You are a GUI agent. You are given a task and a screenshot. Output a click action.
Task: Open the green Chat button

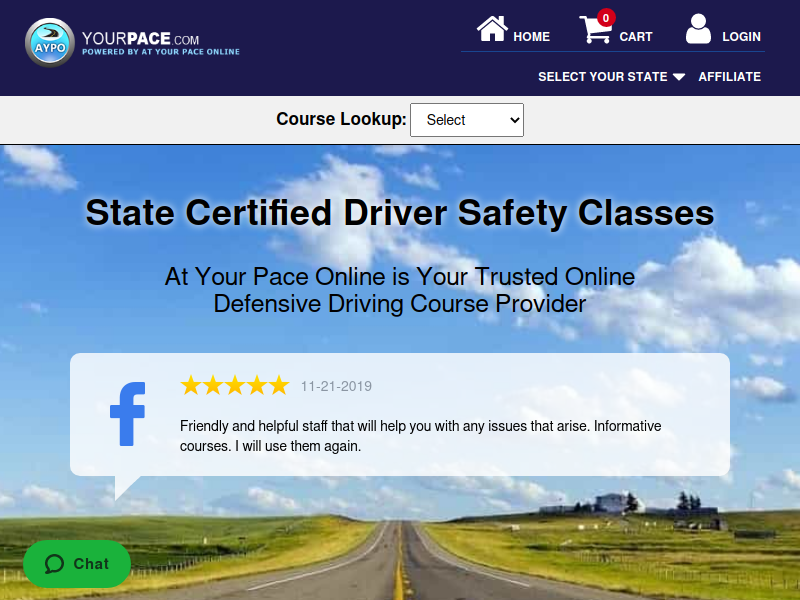click(77, 564)
